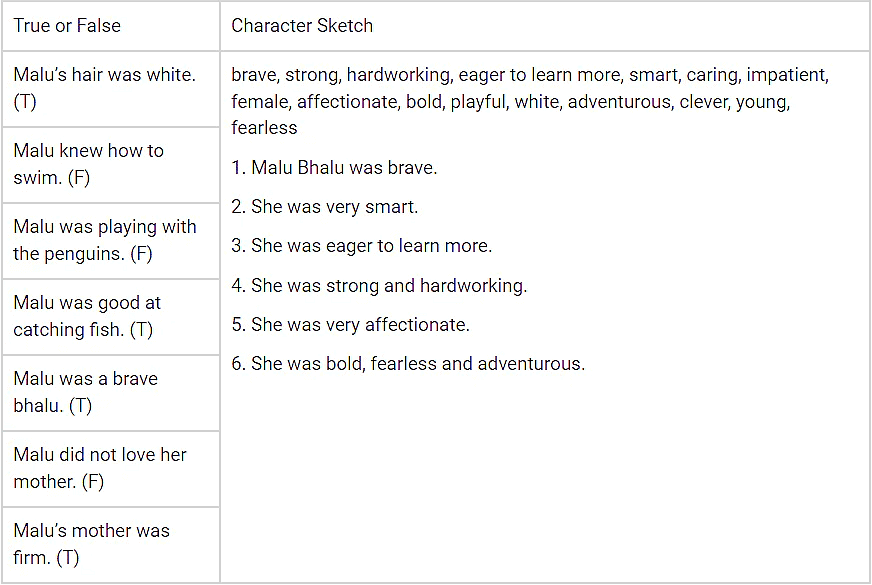Click the "did not love her mother" statement
The image size is (872, 585).
[100, 468]
